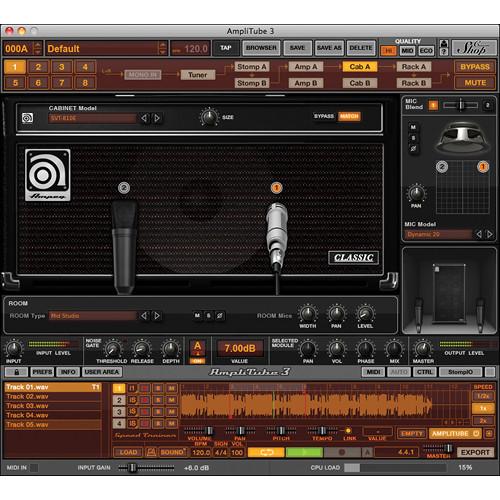Image resolution: width=500 pixels, height=500 pixels.
Task: Click the MASTER output knob
Action: pyautogui.click(x=423, y=349)
